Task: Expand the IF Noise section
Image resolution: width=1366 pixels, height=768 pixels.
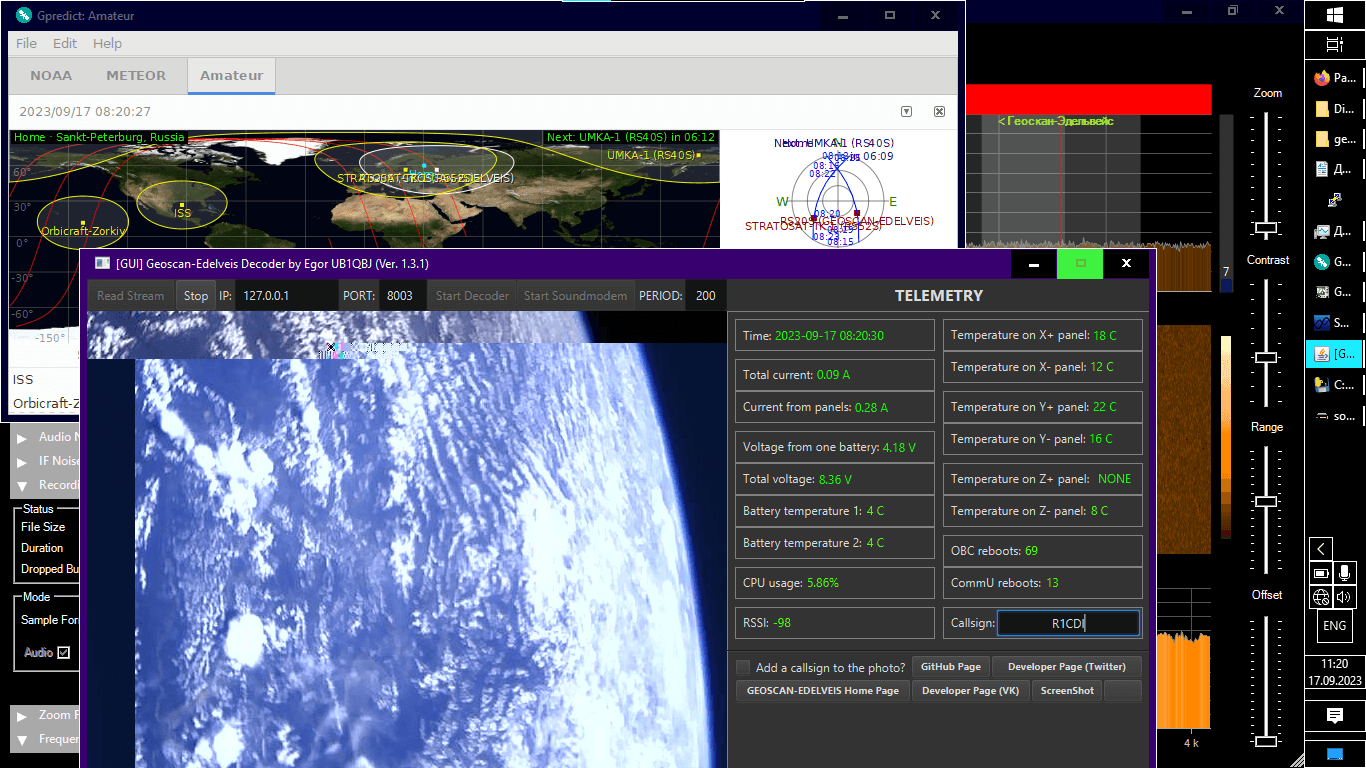Action: pyautogui.click(x=22, y=460)
